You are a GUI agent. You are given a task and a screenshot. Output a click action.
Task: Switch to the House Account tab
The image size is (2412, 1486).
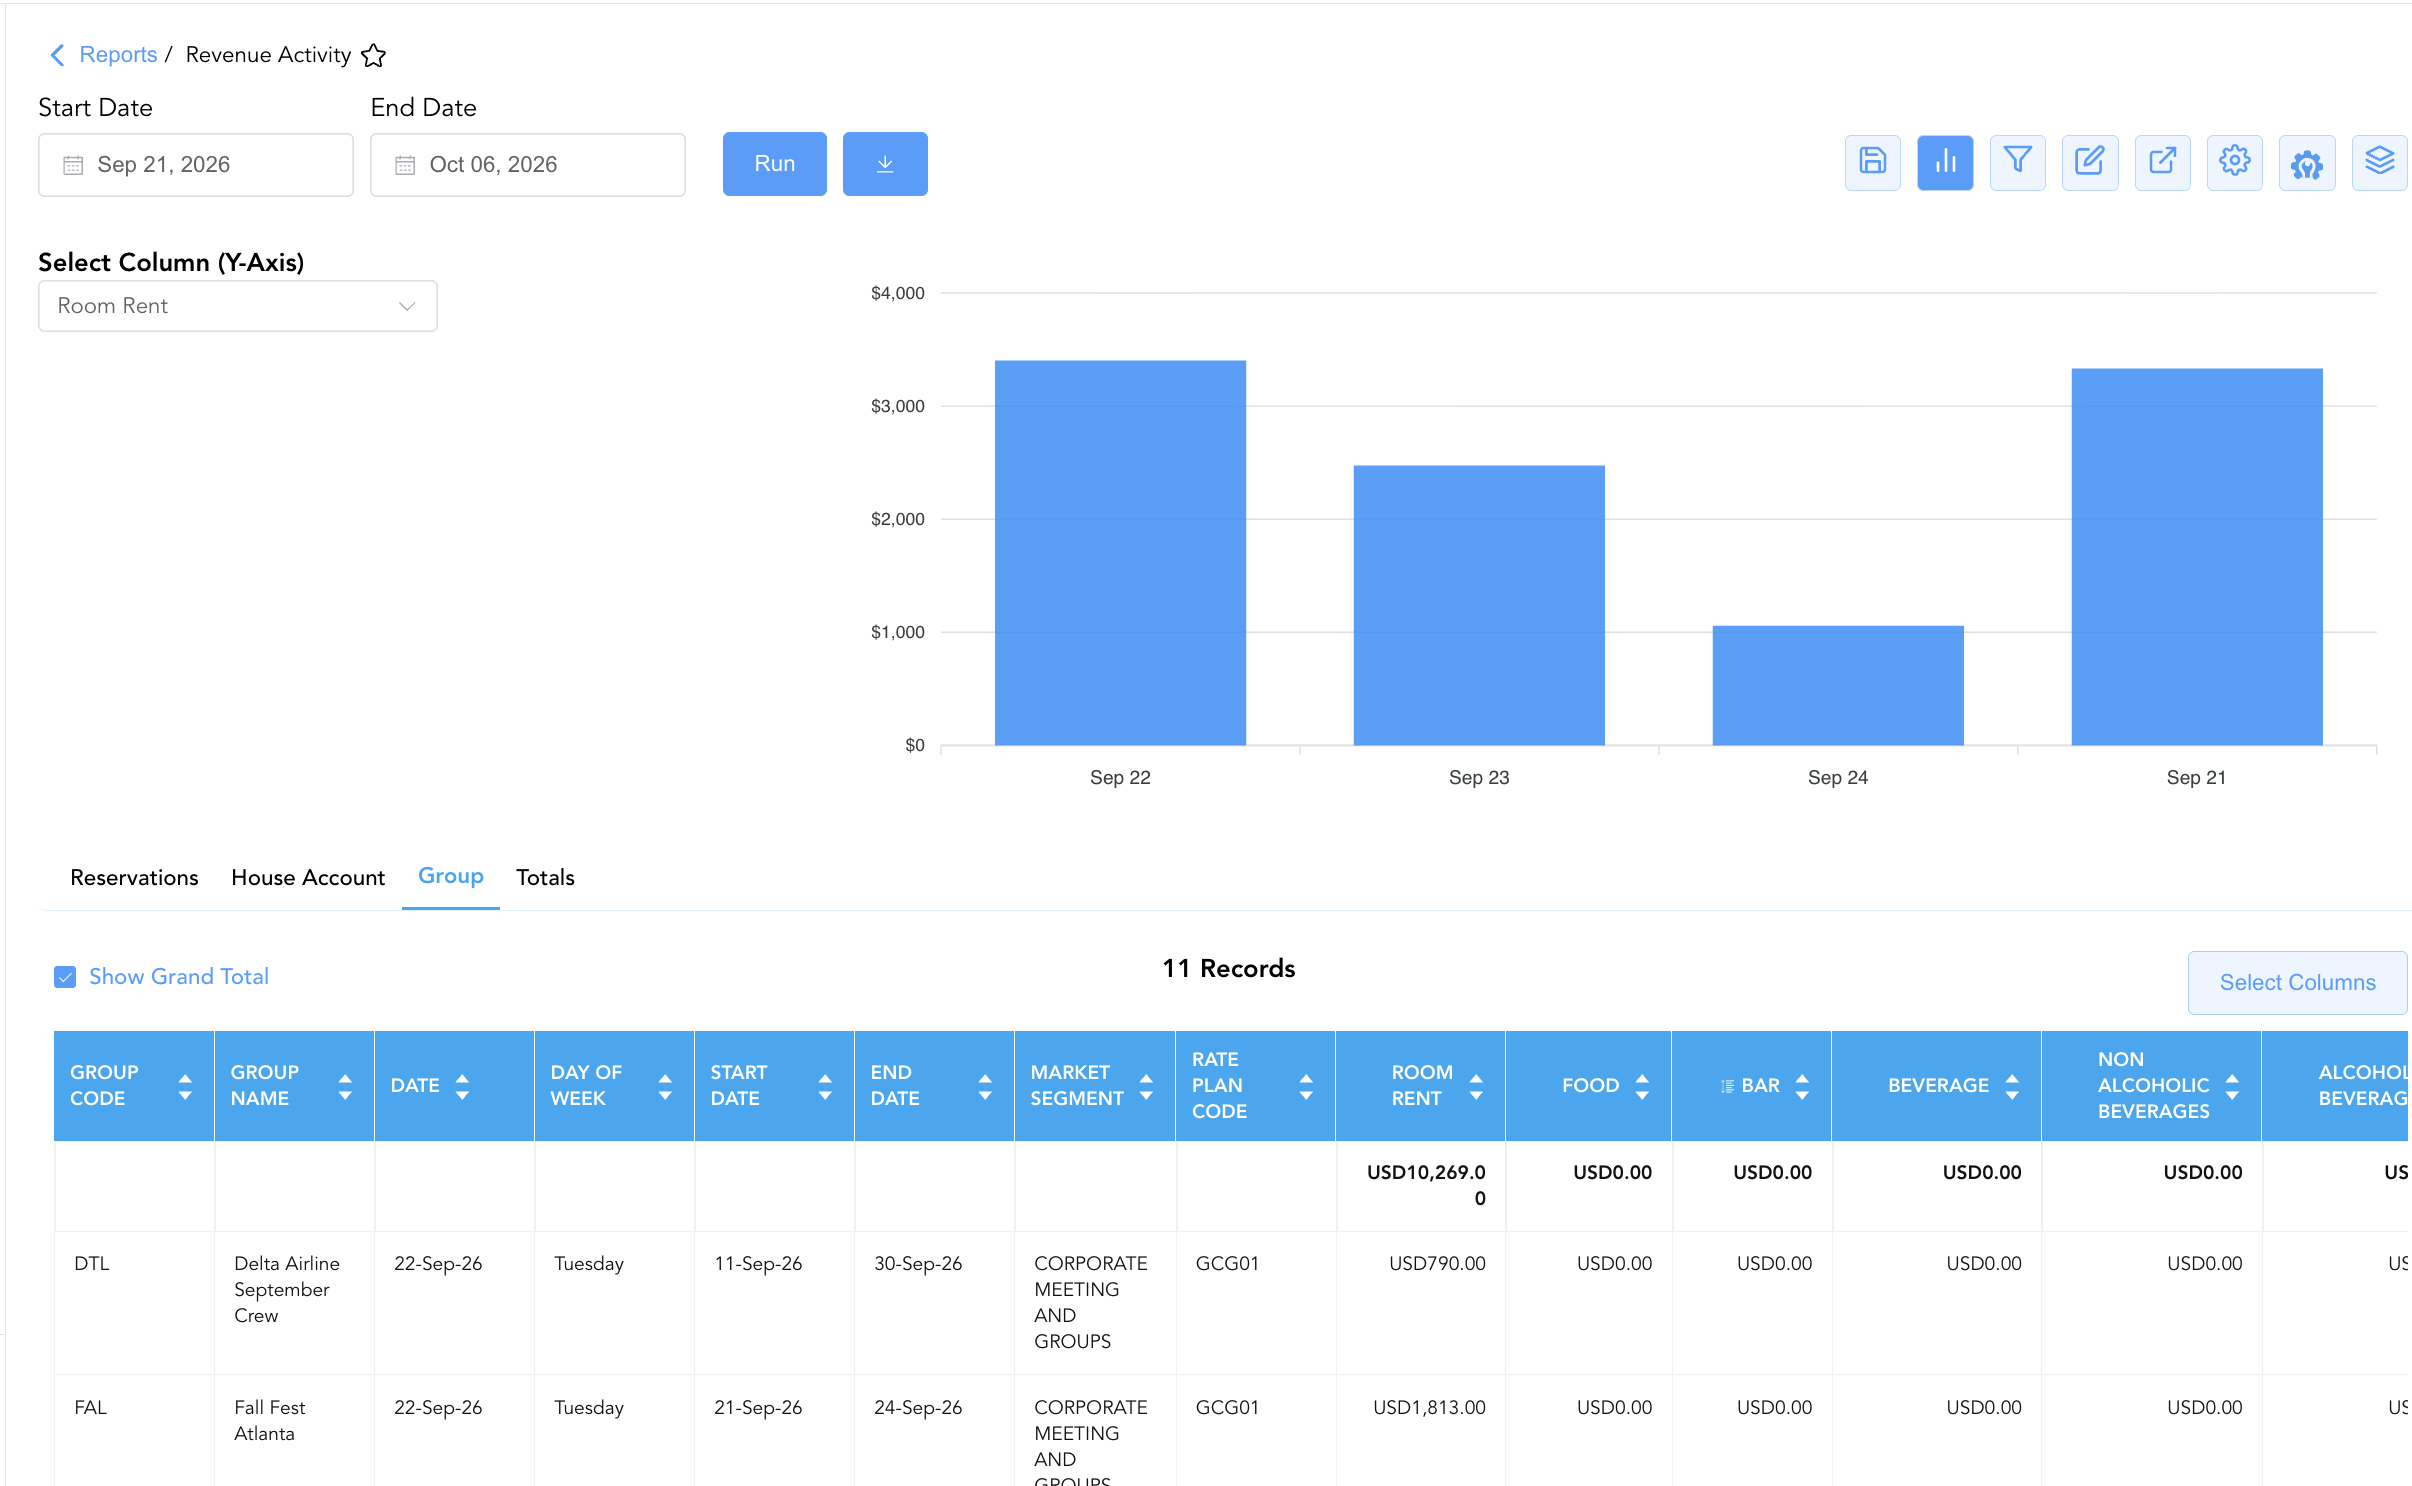pyautogui.click(x=308, y=877)
